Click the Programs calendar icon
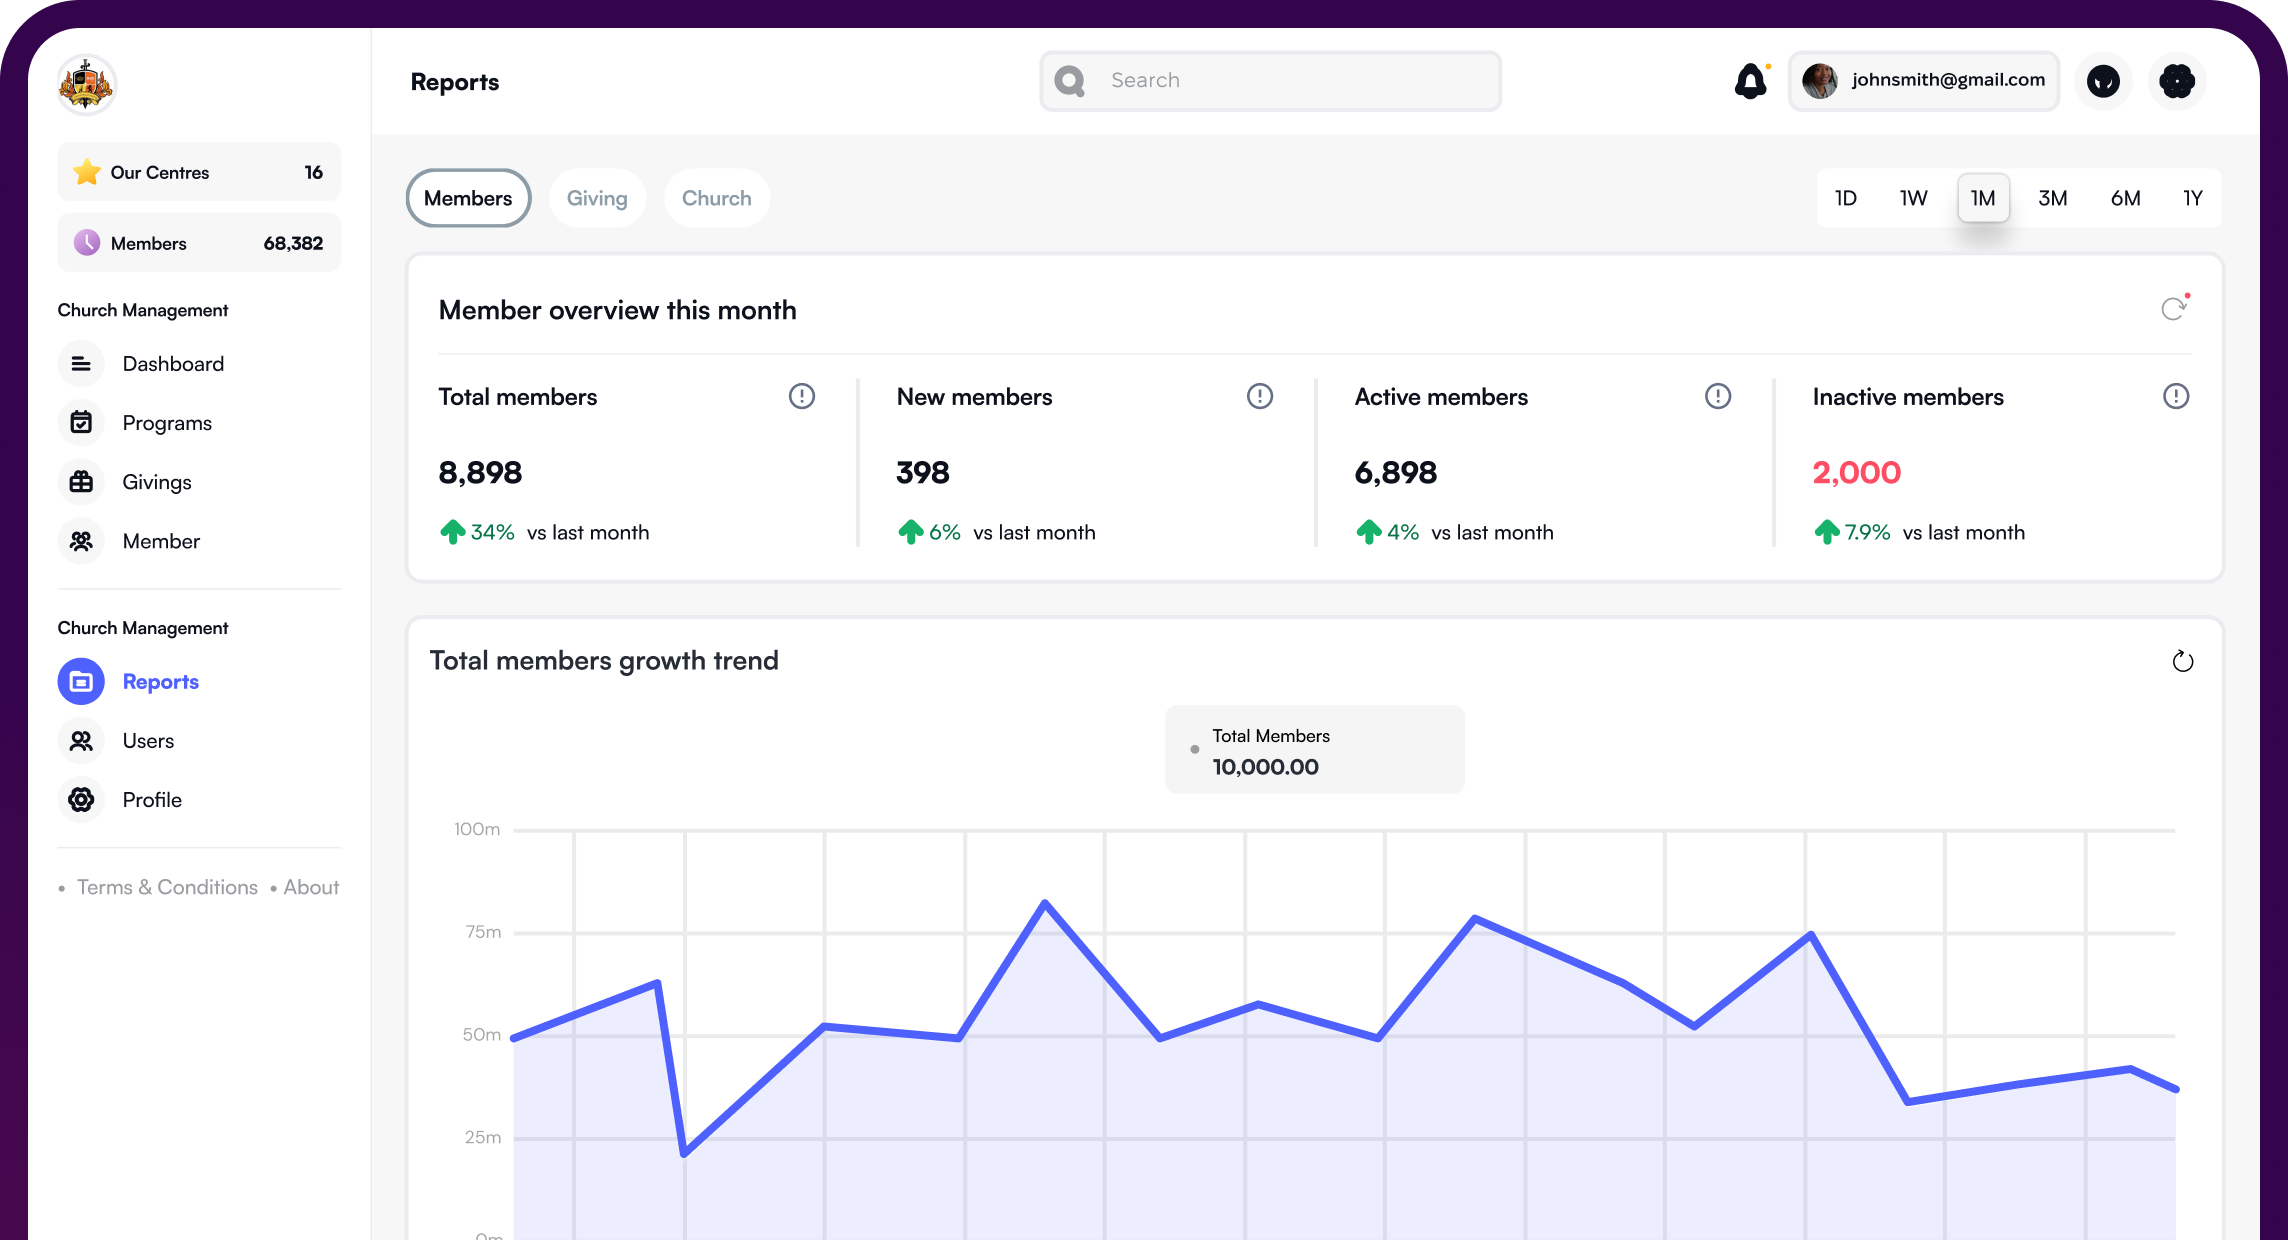 [81, 423]
